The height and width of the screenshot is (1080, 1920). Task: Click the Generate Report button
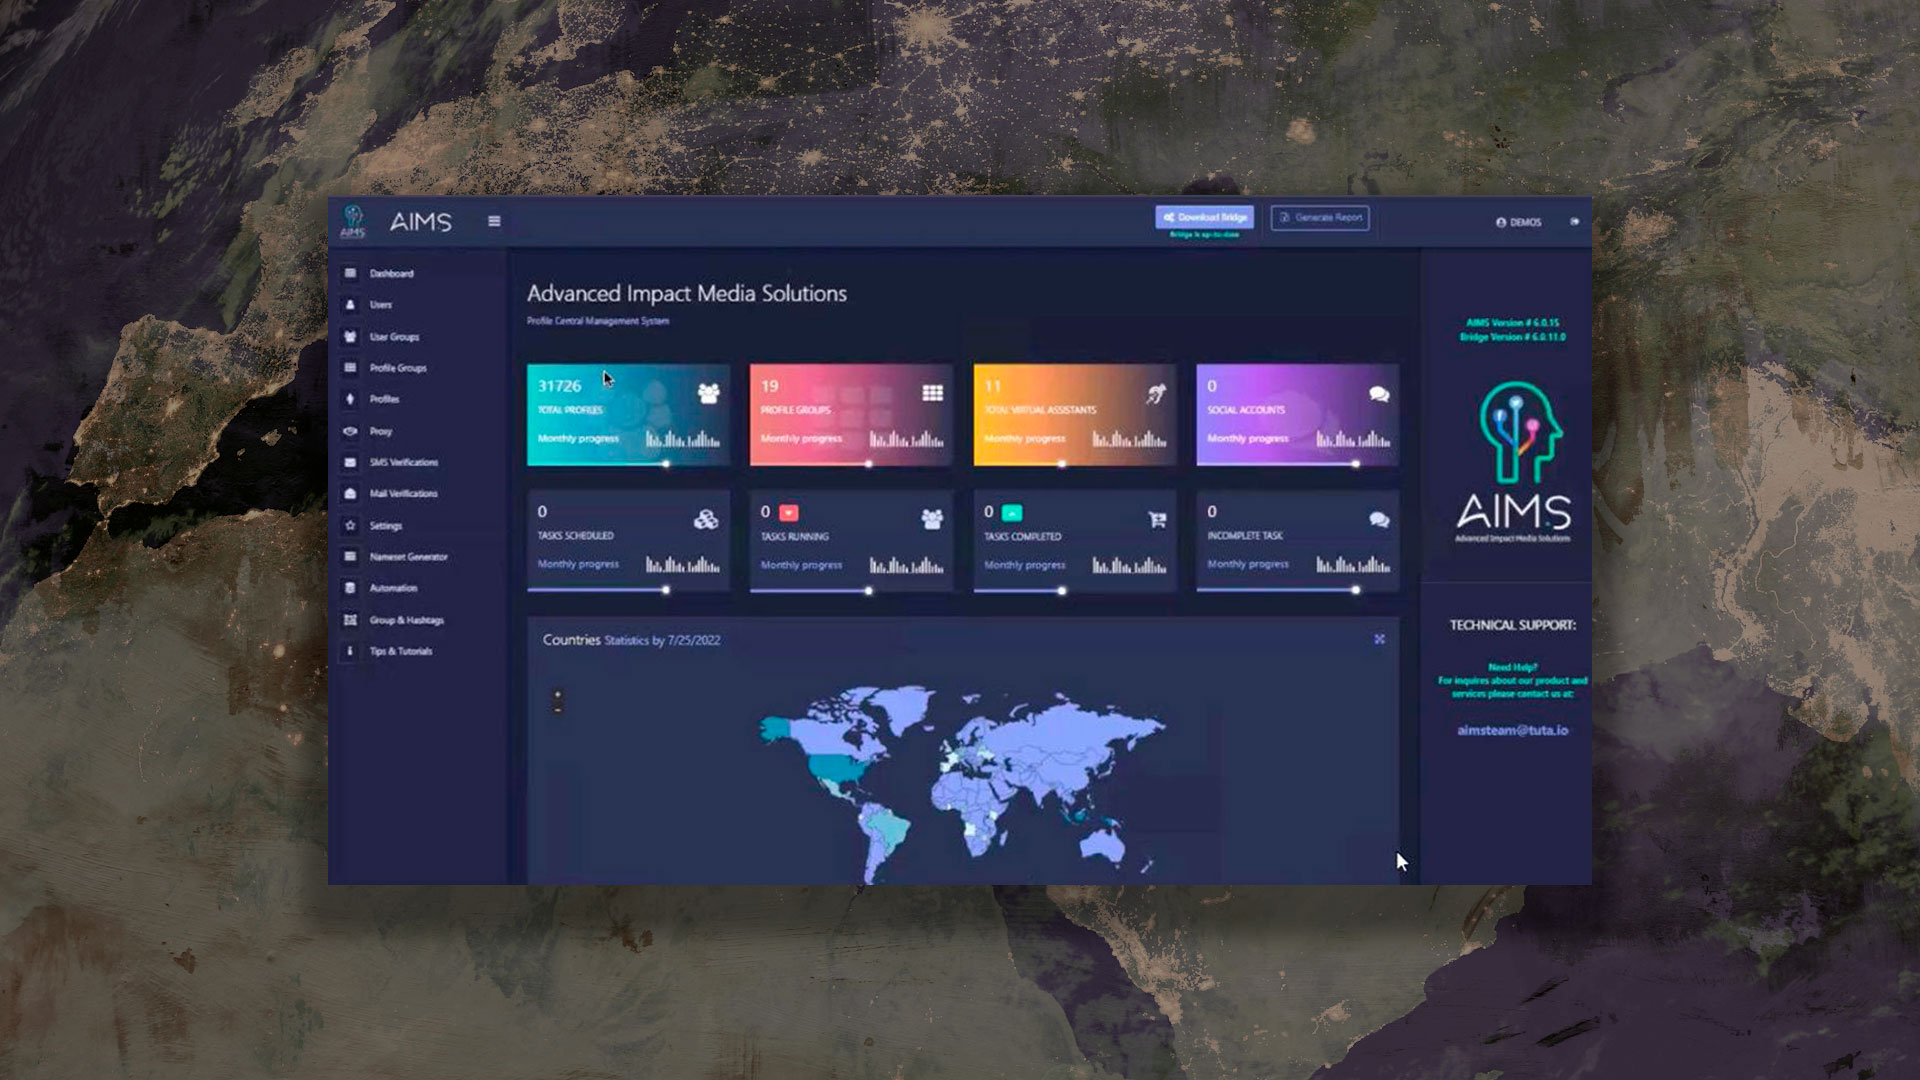[x=1320, y=217]
